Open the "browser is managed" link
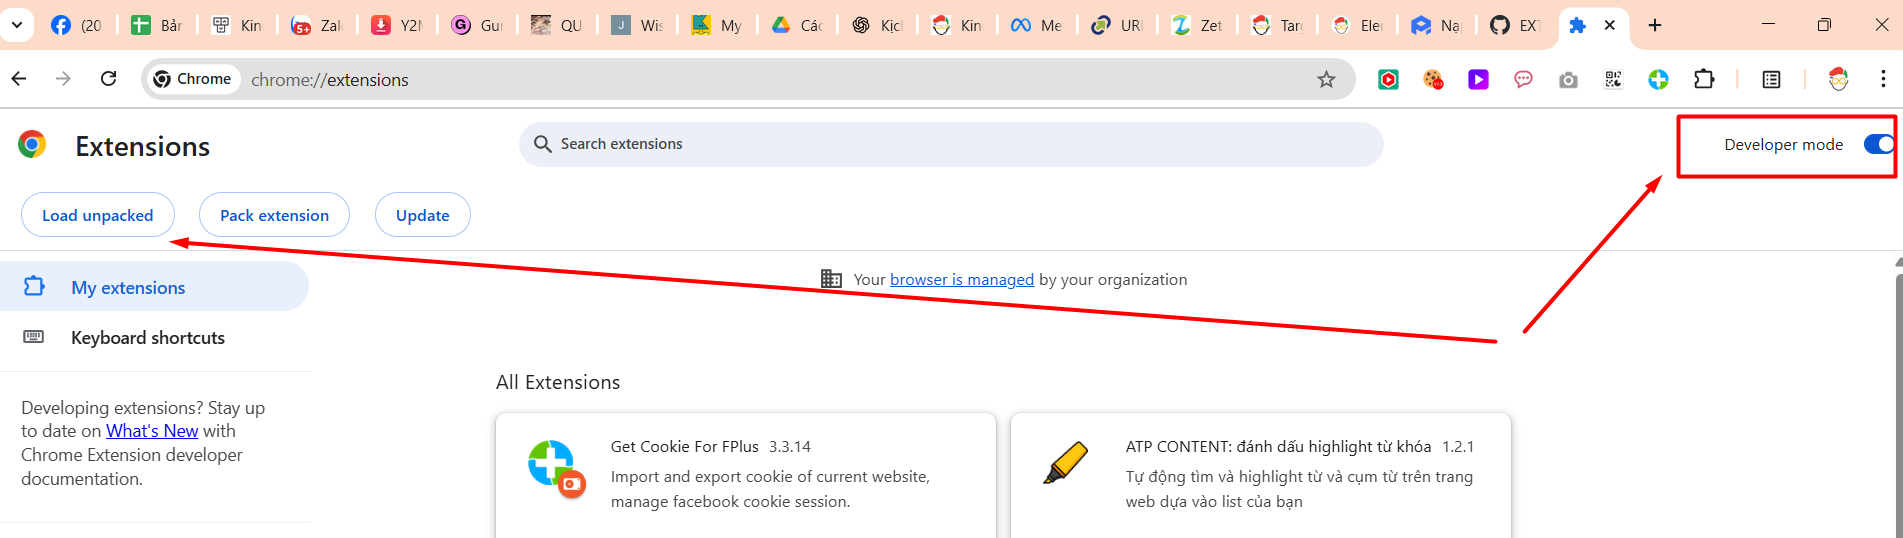Screen dimensions: 1903x538 961,280
